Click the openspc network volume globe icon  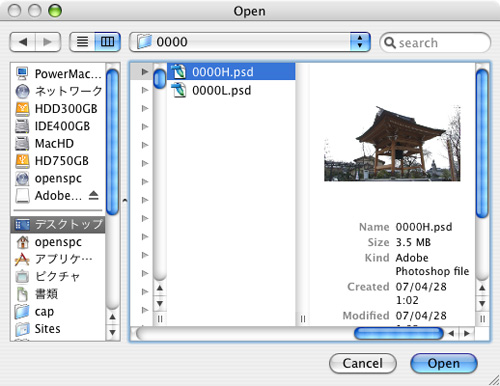[x=22, y=178]
